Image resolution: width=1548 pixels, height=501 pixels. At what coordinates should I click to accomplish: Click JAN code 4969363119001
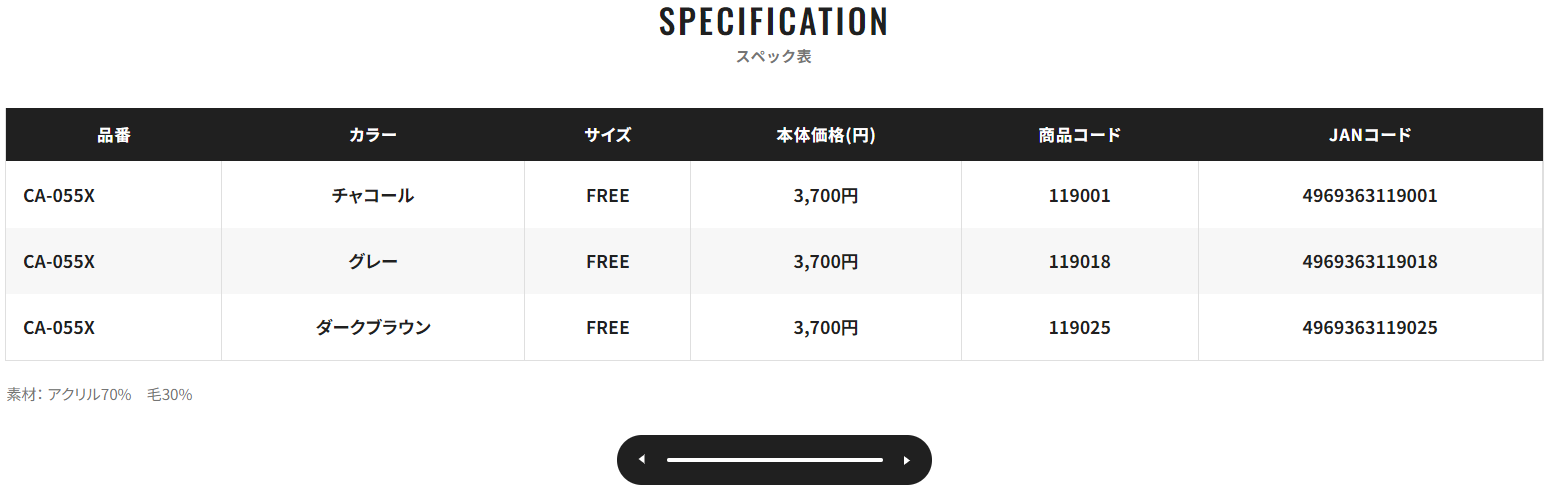(1370, 196)
